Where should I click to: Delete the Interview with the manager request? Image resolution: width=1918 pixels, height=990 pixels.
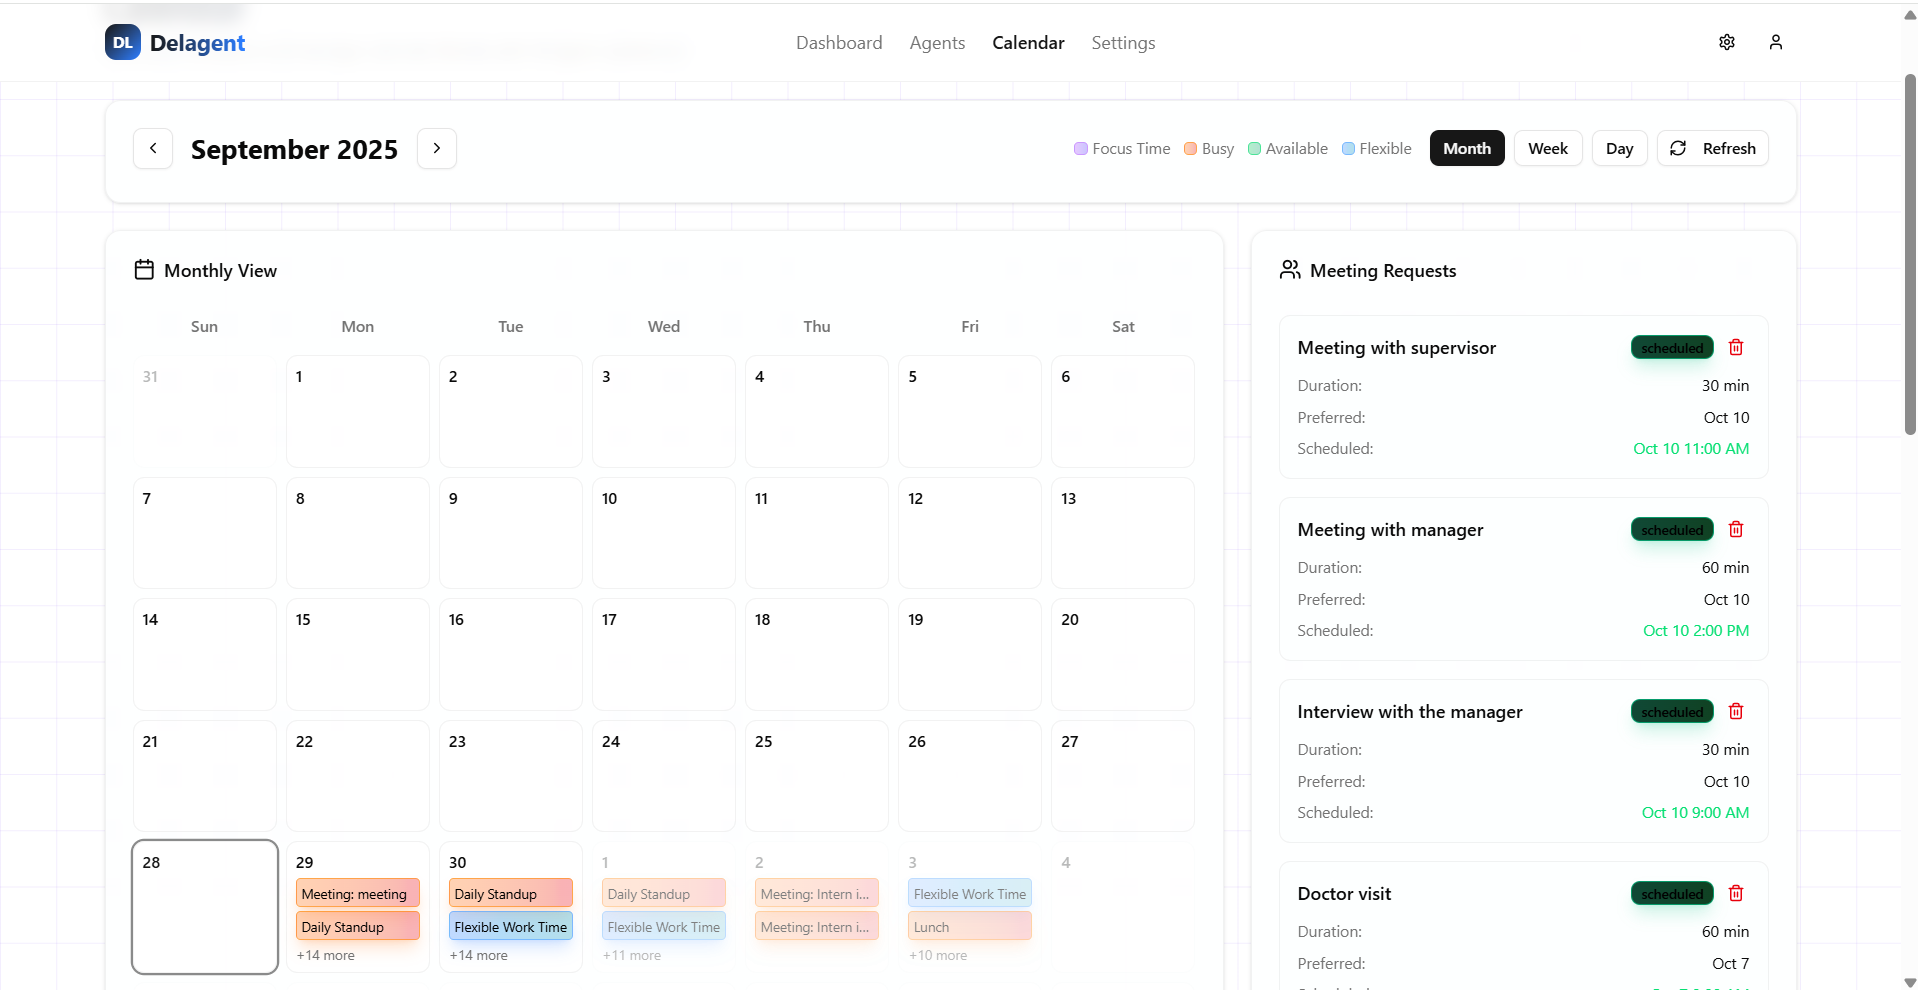tap(1736, 711)
